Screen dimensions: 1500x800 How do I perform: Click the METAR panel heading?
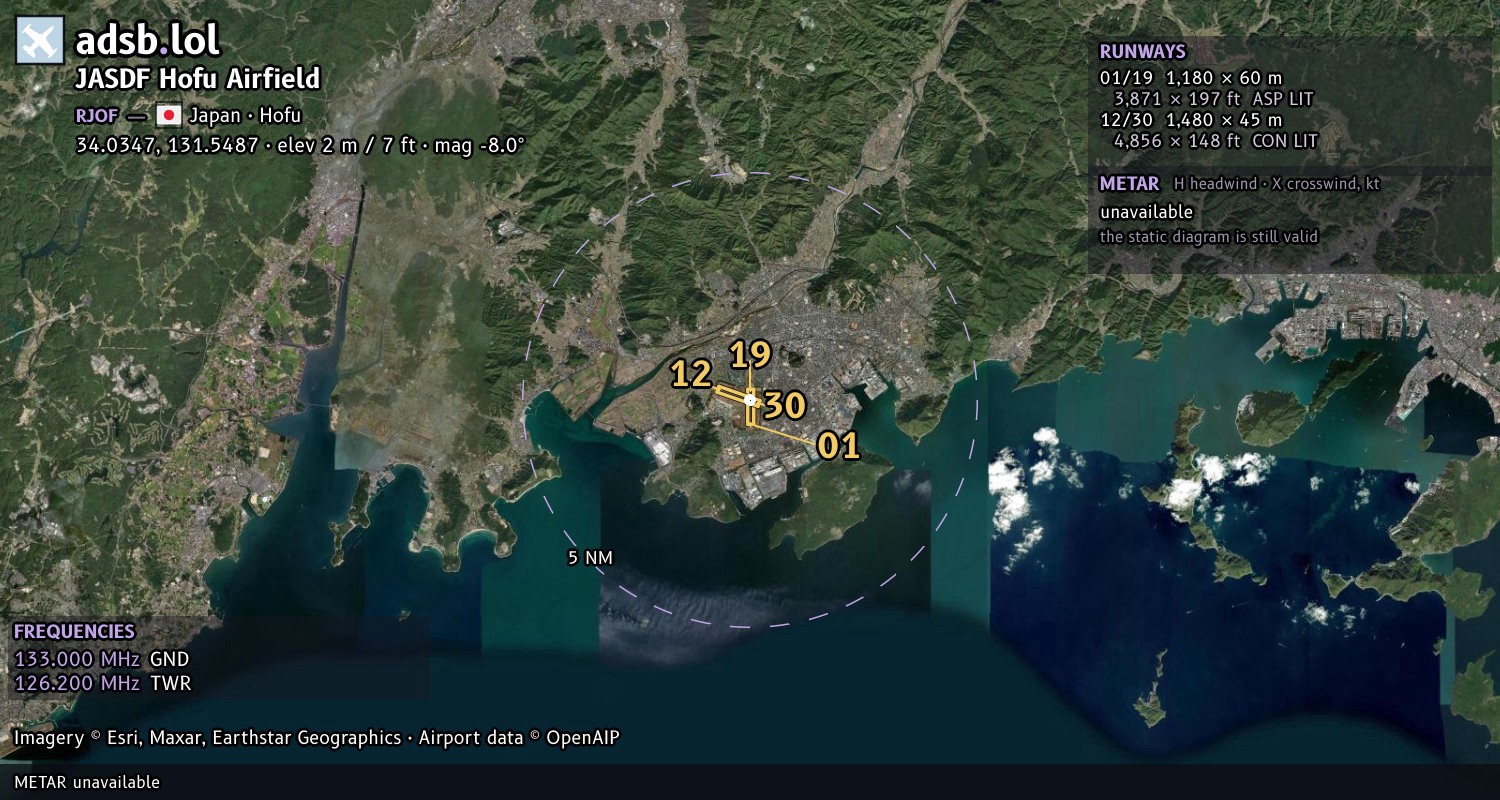pyautogui.click(x=1129, y=184)
